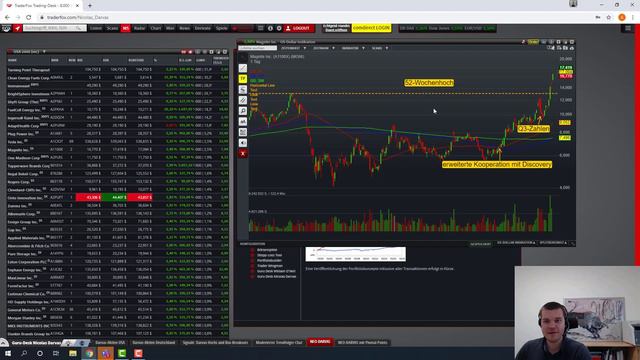Select the trend line drawing tool in chart
The image size is (640, 360).
point(242,68)
